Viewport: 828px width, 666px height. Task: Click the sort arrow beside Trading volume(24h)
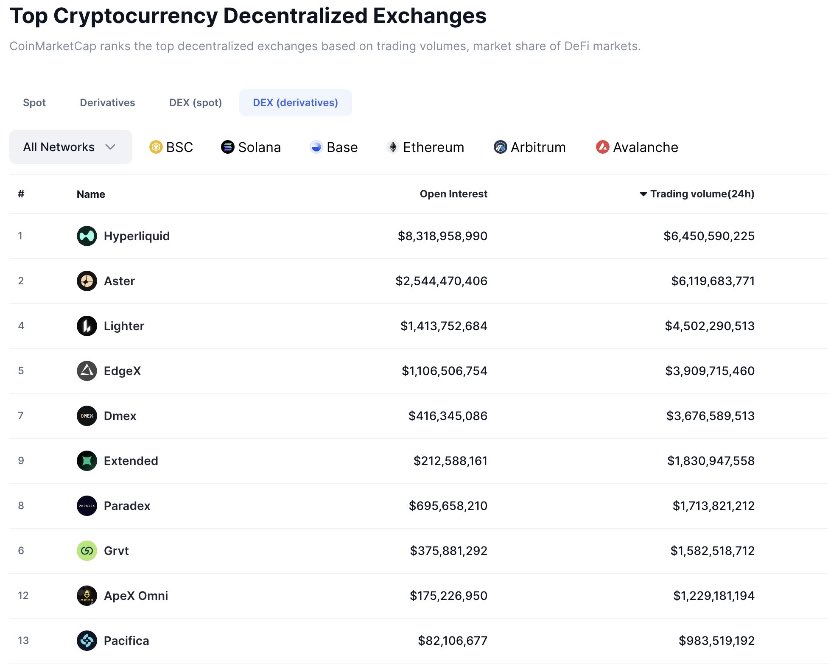(x=643, y=194)
